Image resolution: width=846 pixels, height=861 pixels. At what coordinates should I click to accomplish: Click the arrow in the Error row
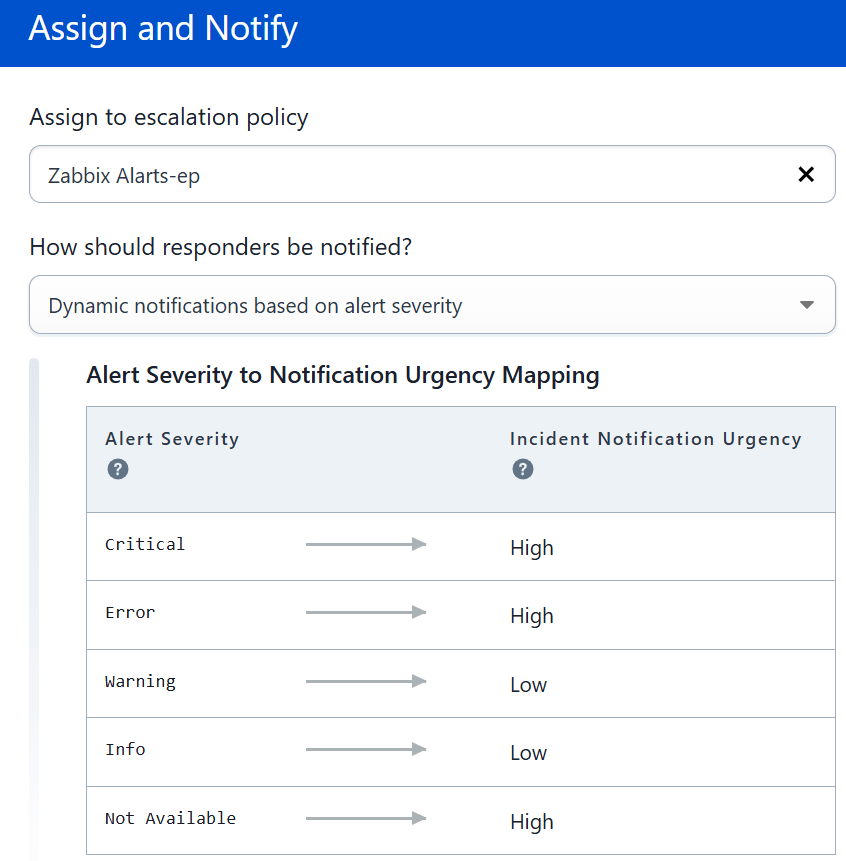click(366, 612)
